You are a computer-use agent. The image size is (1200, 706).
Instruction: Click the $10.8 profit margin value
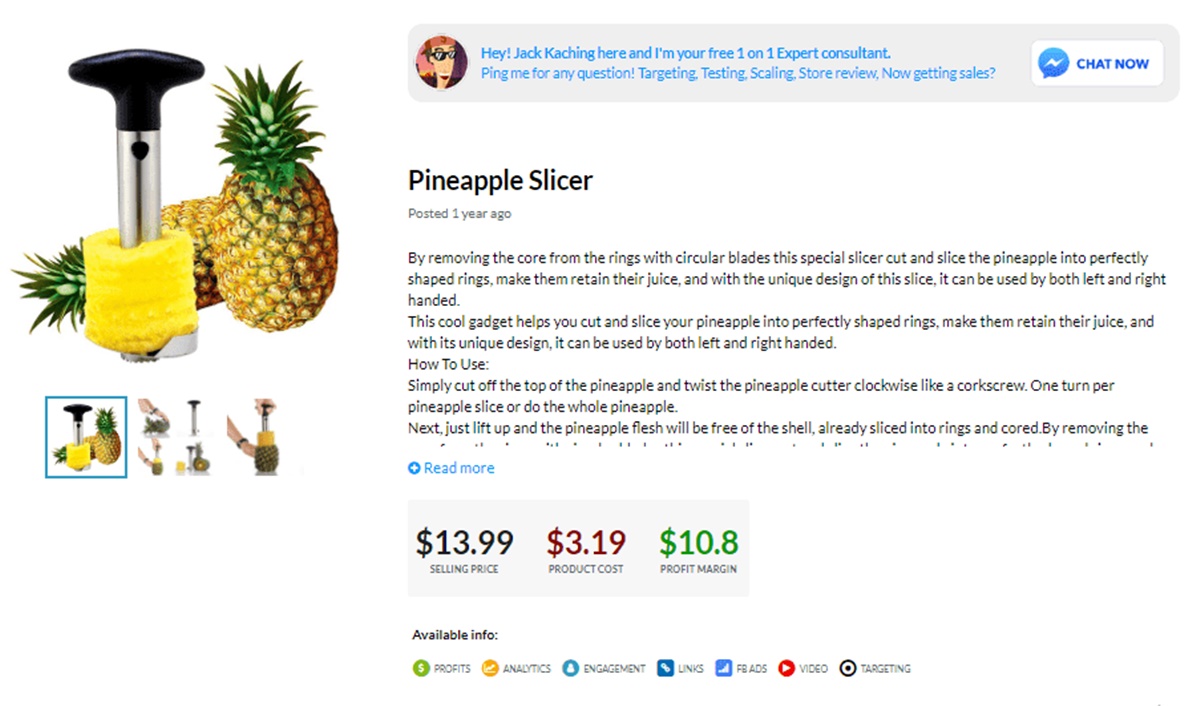[698, 543]
